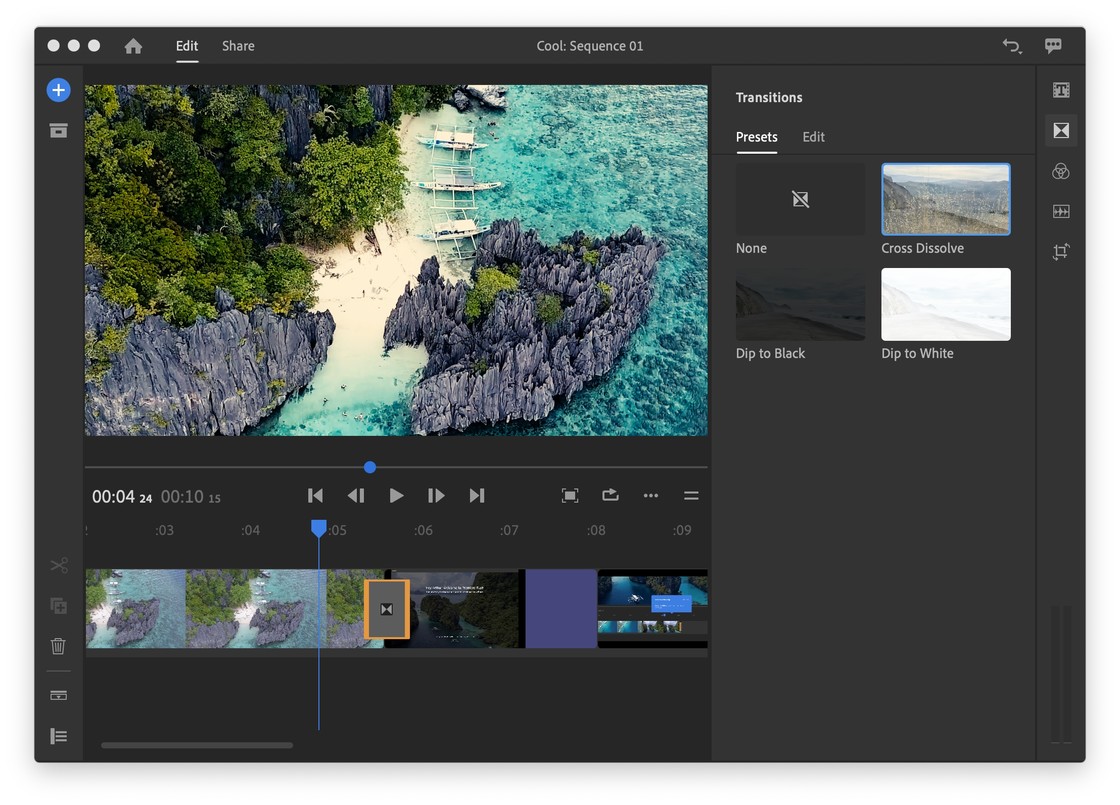Image resolution: width=1120 pixels, height=805 pixels.
Task: Step back one frame
Action: click(356, 496)
